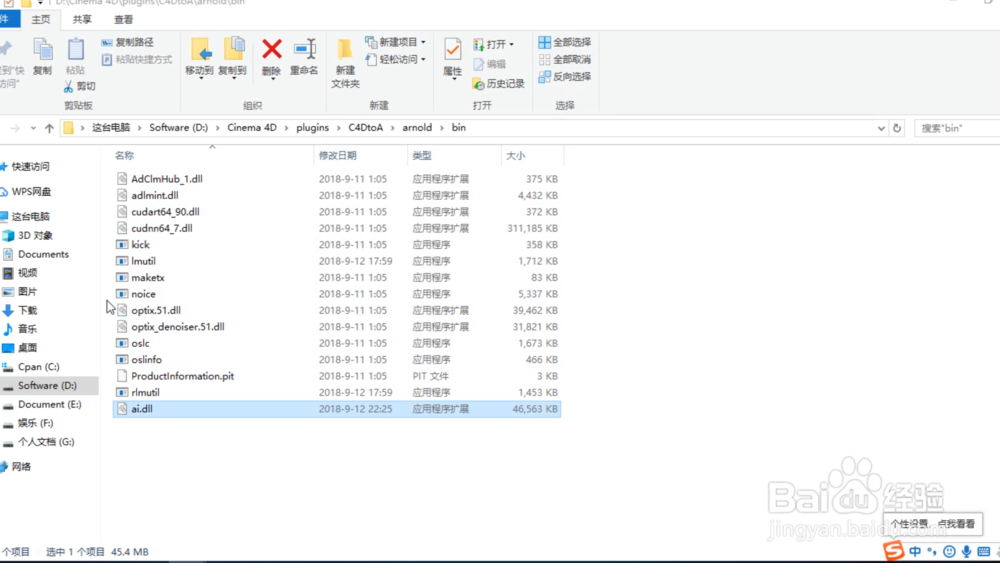Switch to the Share ribbon tab
The width and height of the screenshot is (1000, 563).
pyautogui.click(x=82, y=20)
